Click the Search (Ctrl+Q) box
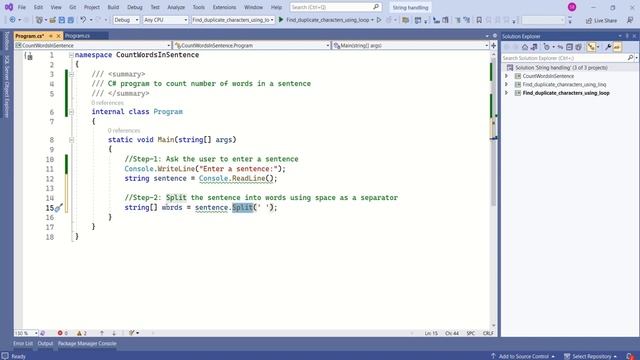 336,7
